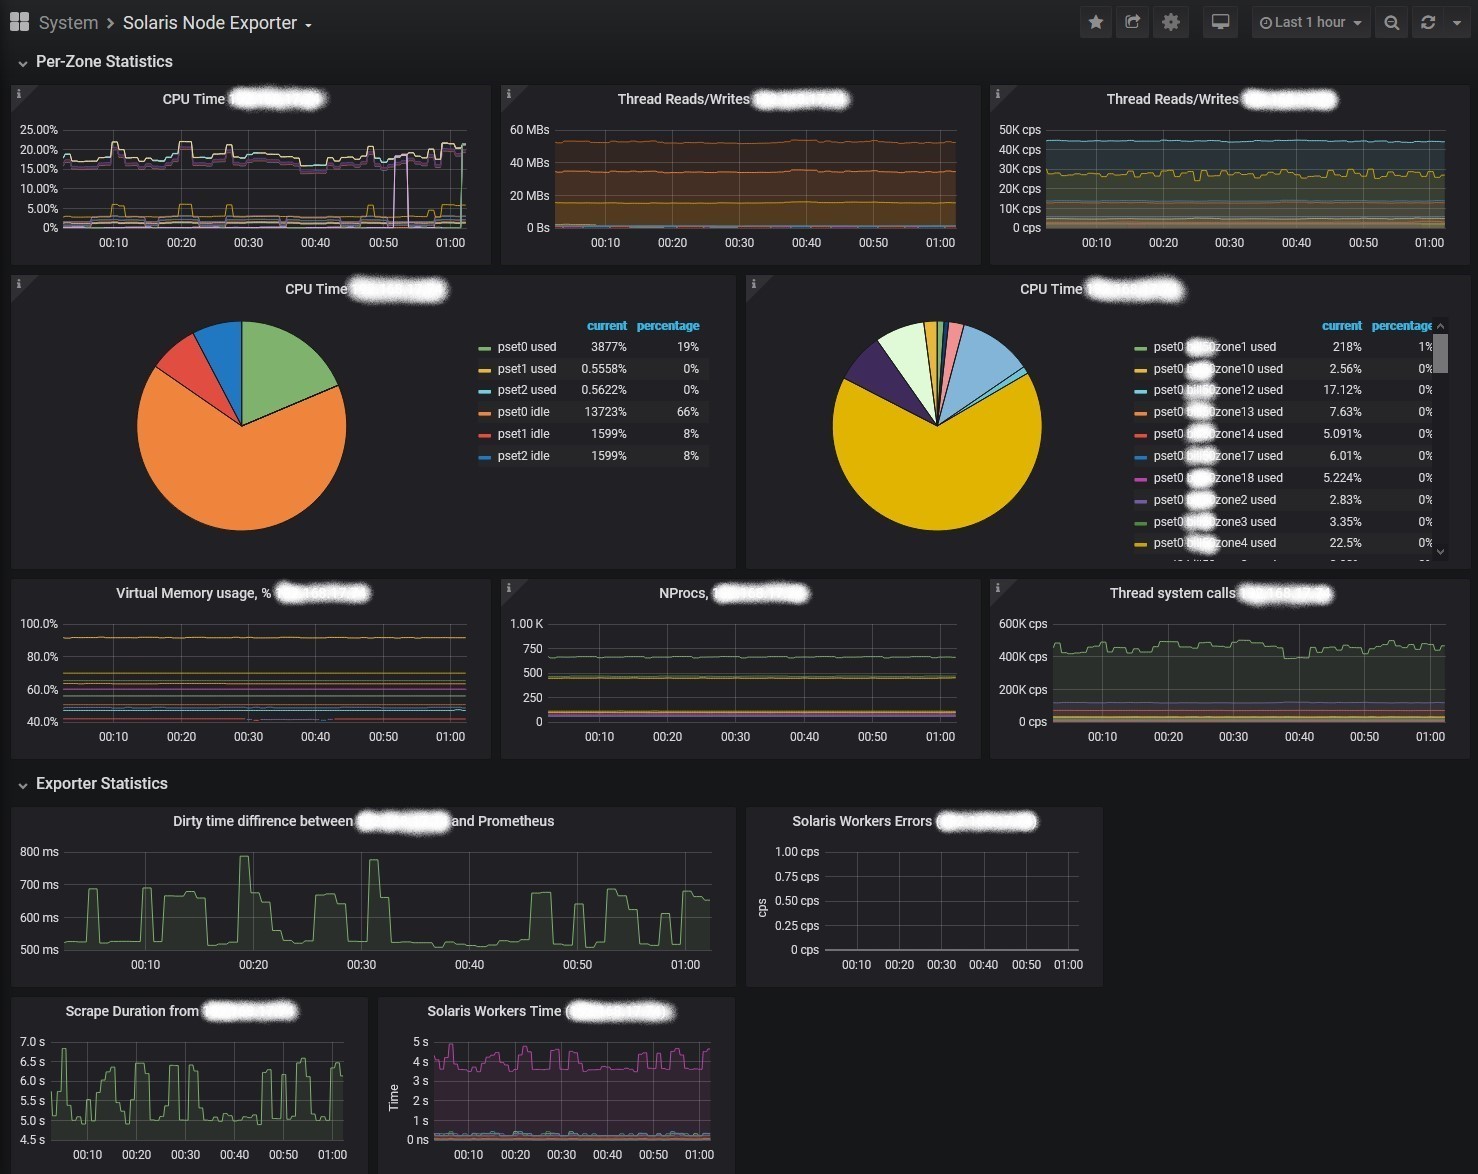The width and height of the screenshot is (1478, 1174).
Task: Sort zone legend by current column
Action: pos(1342,326)
